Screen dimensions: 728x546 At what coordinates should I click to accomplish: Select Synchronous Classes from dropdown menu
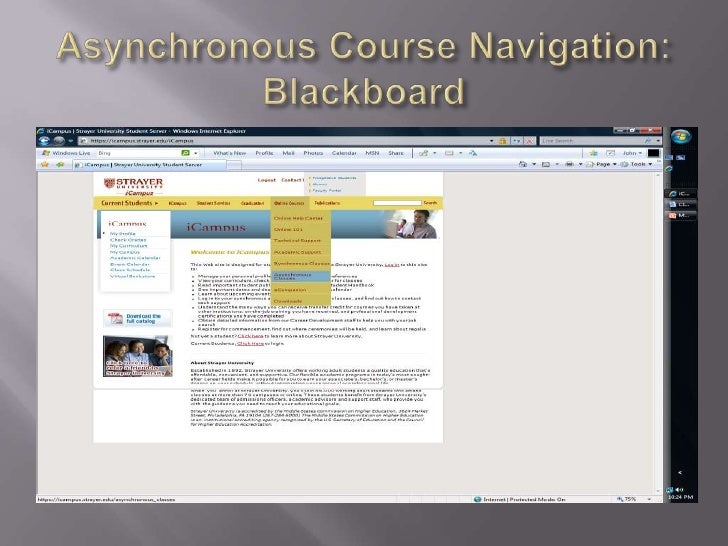coord(301,263)
